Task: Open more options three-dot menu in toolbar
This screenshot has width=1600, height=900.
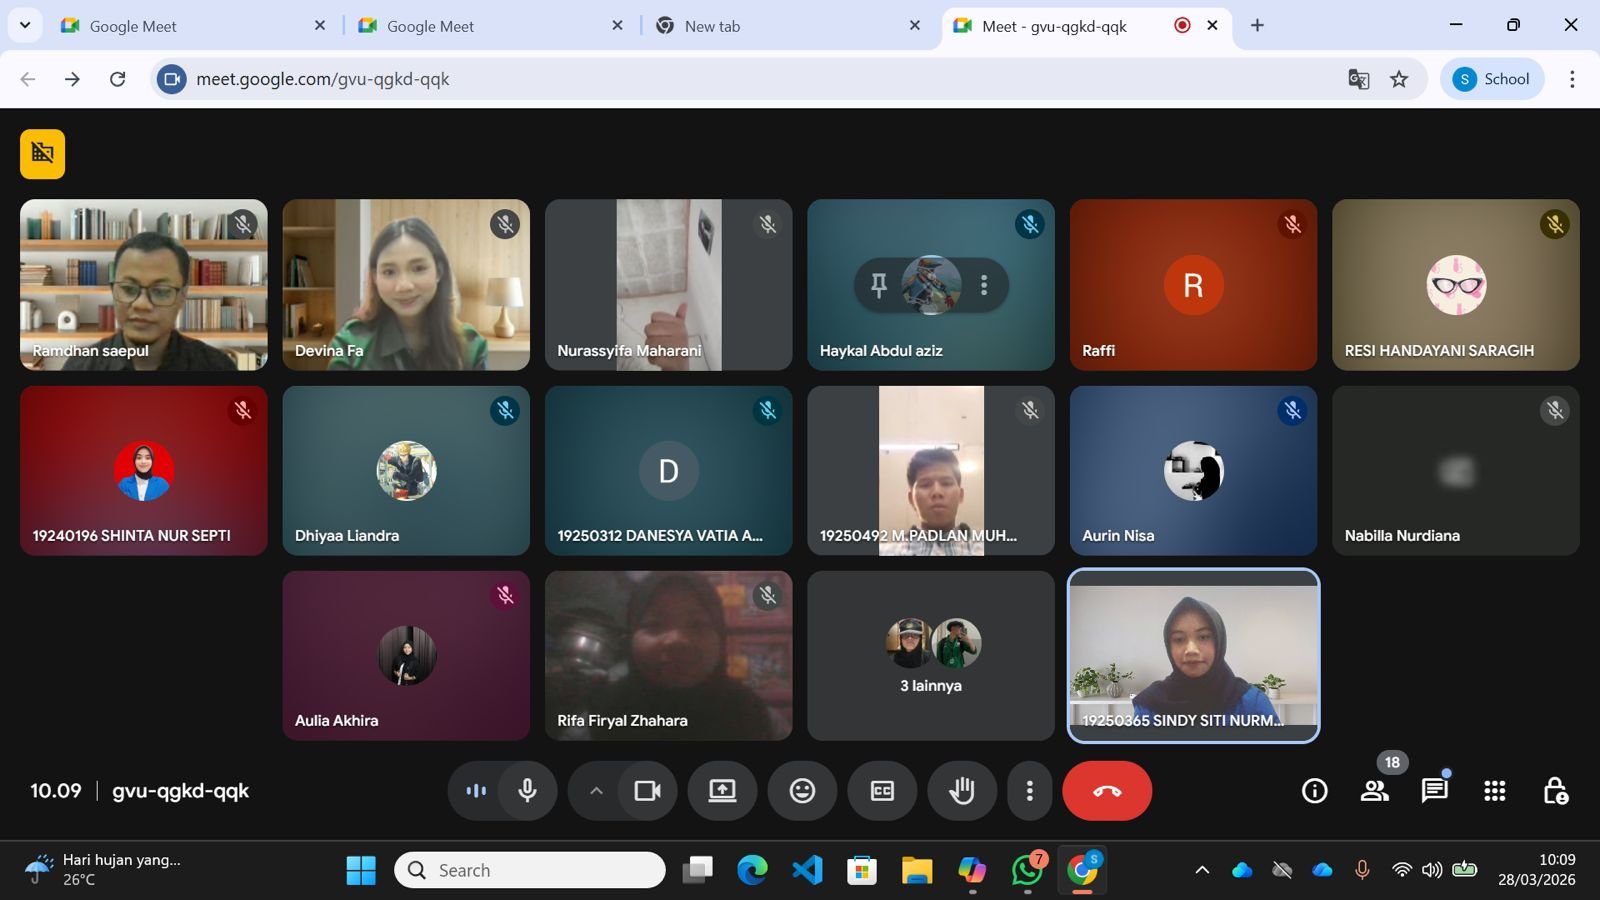Action: 1029,791
